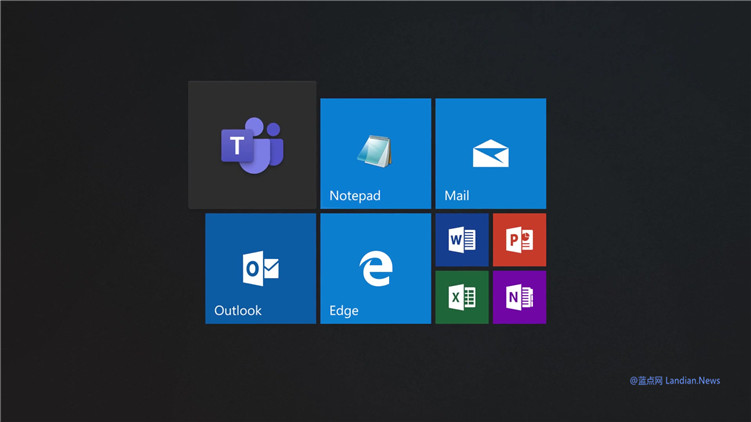Screen dimensions: 751x422
Task: Launch the OneNote small tile
Action: (519, 297)
